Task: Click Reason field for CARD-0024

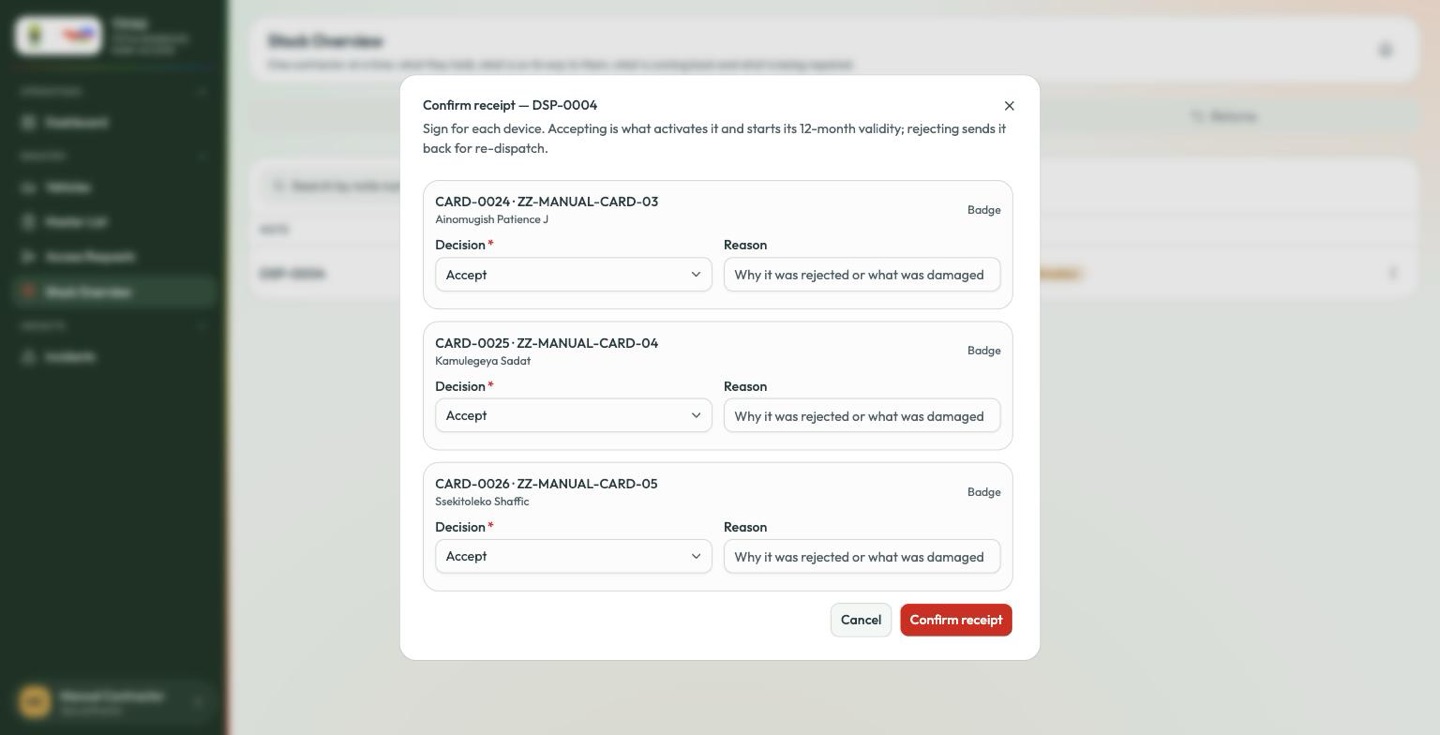Action: click(862, 274)
